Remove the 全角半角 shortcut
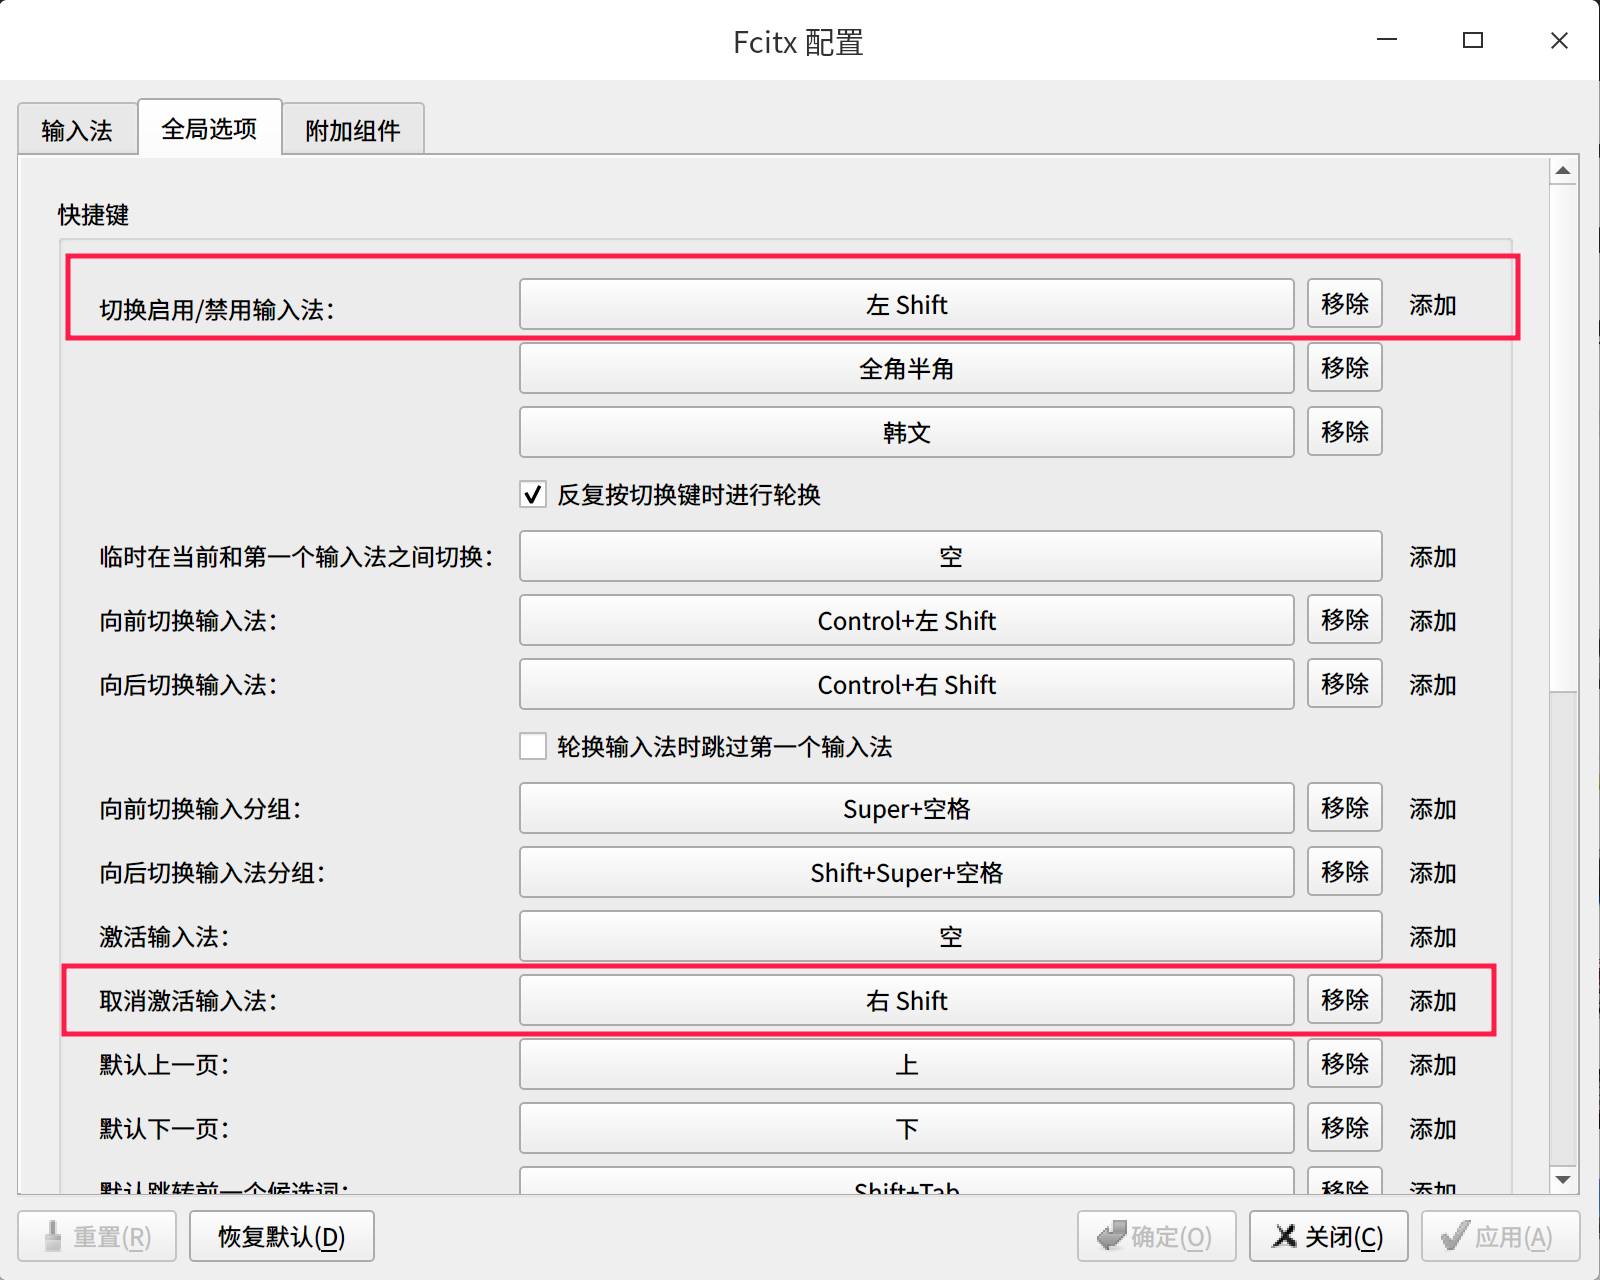This screenshot has width=1600, height=1280. tap(1345, 368)
